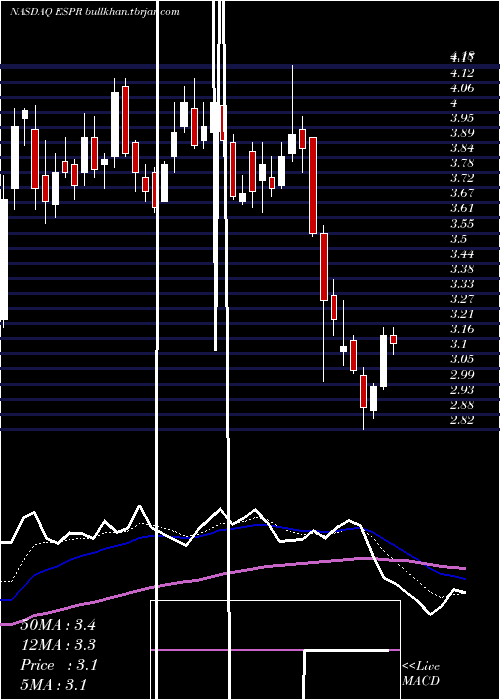Click the 4.12 price axis label
This screenshot has height=700, width=500.
[x=462, y=73]
